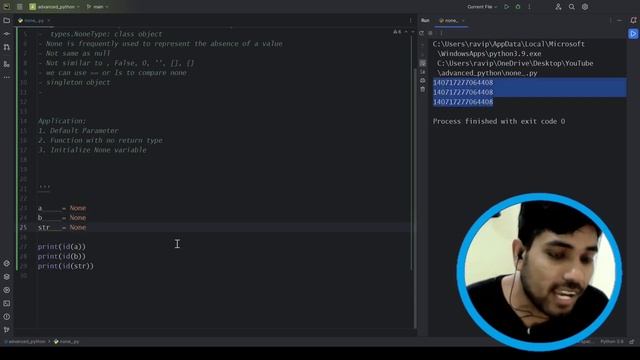Open the Notifications bell icon
Image resolution: width=640 pixels, height=360 pixels.
pos(633,20)
